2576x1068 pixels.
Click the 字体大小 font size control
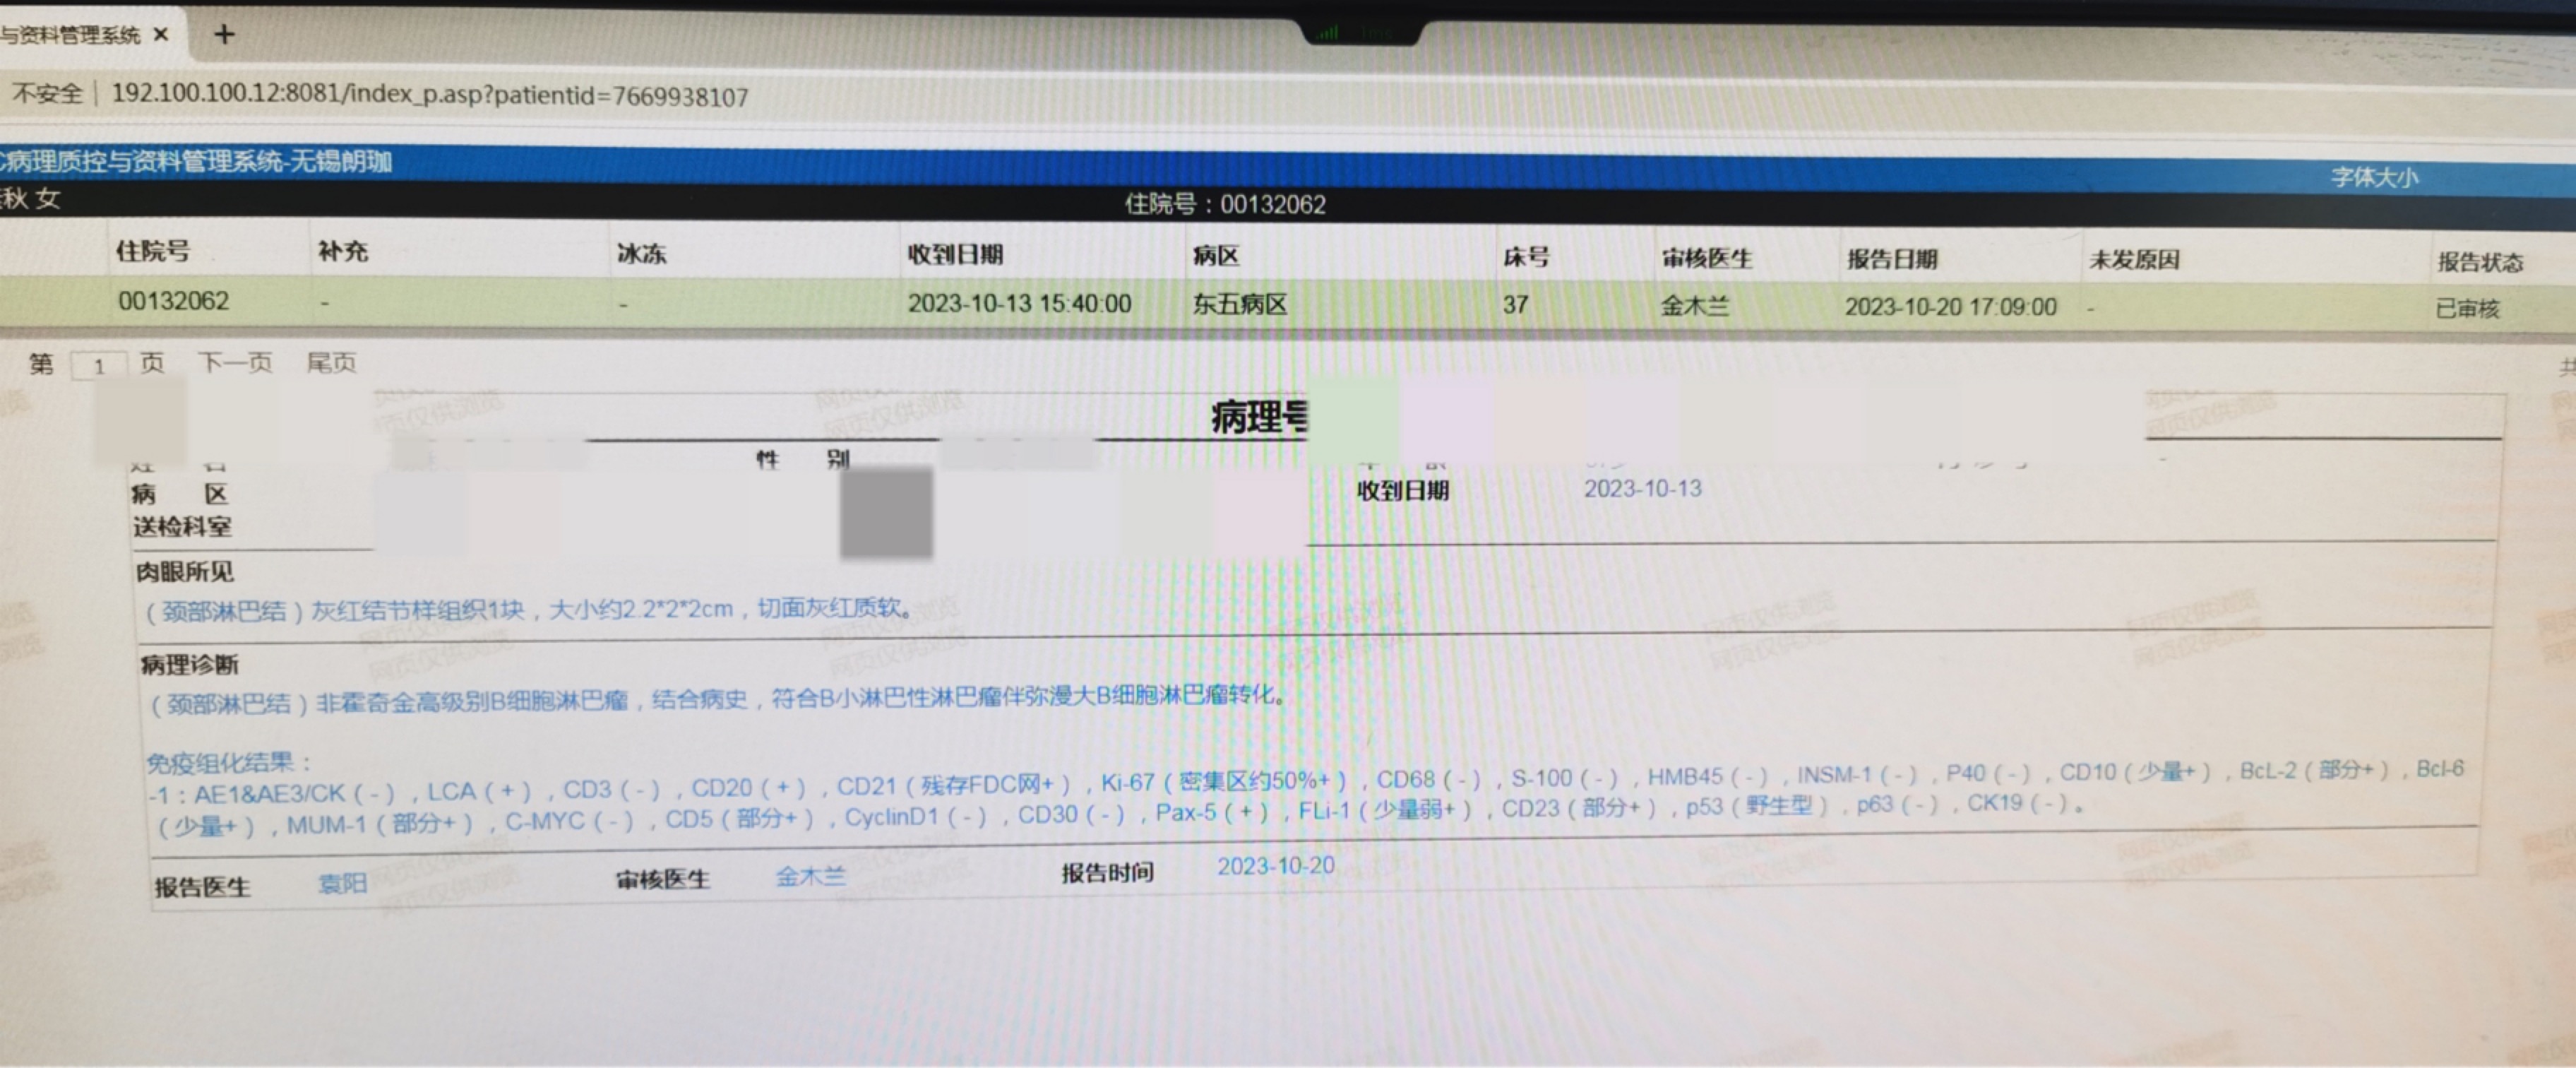point(2375,178)
